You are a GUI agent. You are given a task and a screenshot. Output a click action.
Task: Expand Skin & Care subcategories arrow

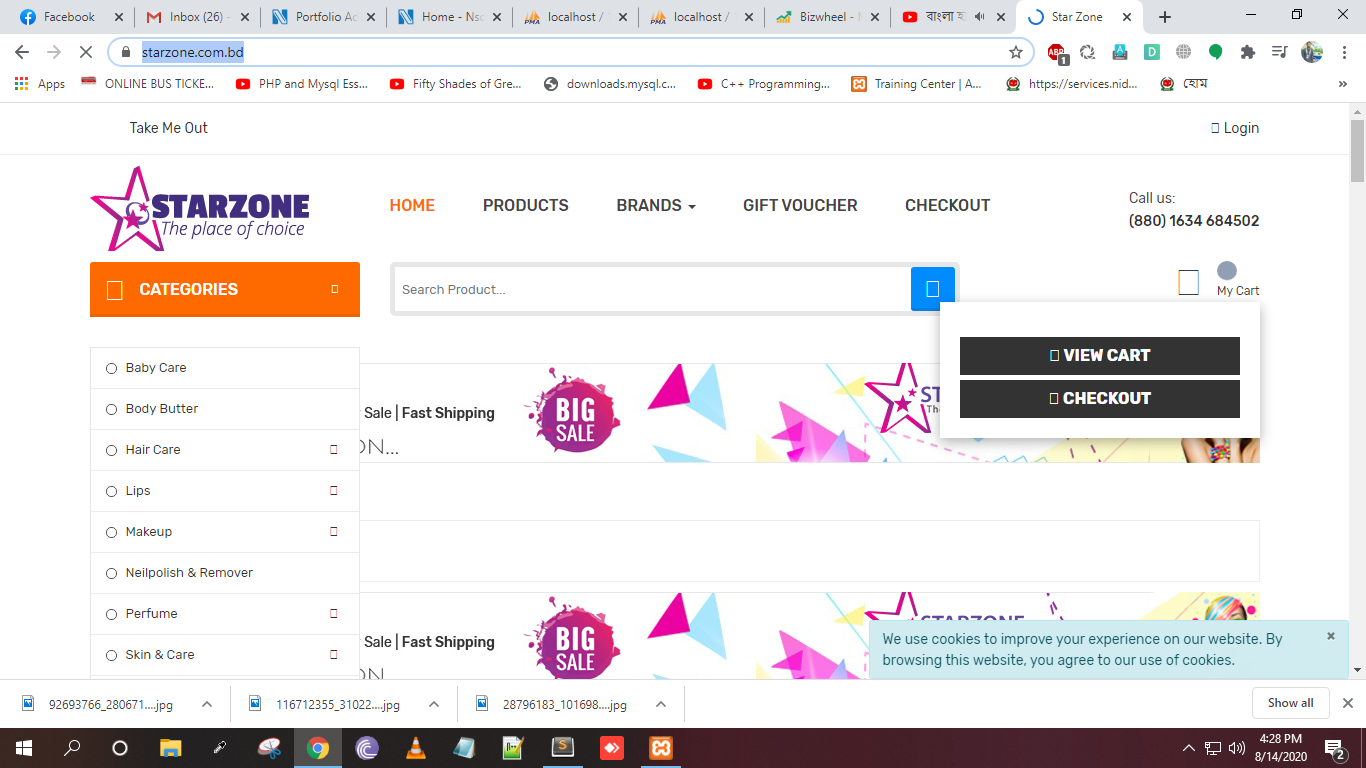pyautogui.click(x=334, y=655)
